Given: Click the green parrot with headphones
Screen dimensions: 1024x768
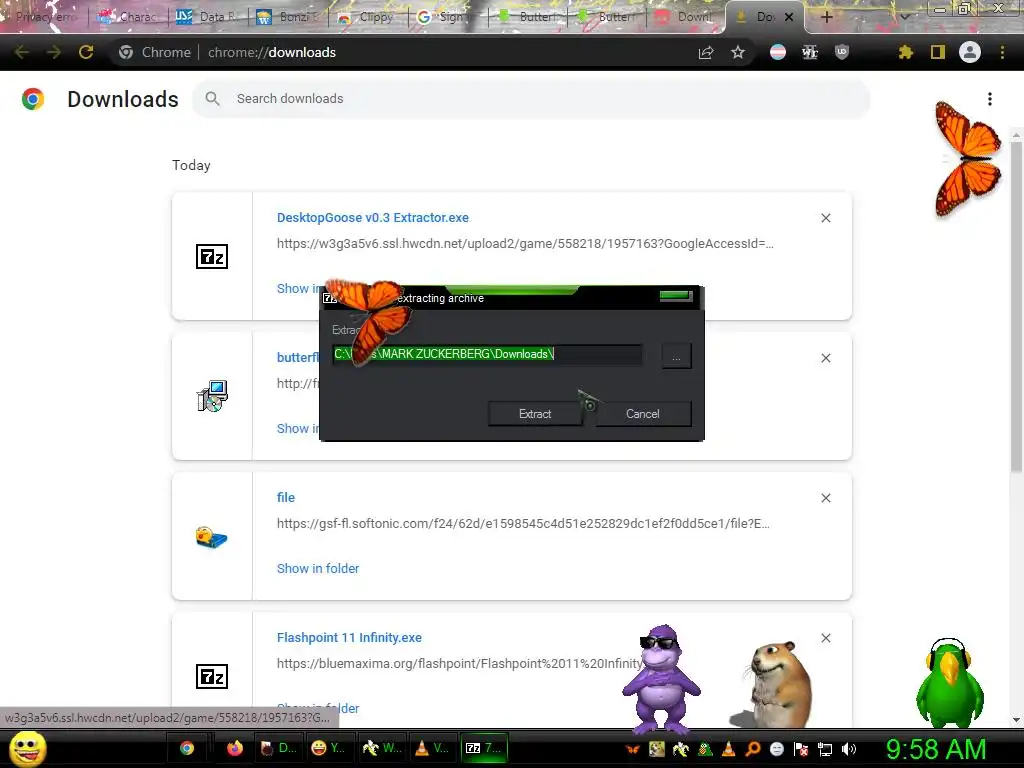Looking at the screenshot, I should point(950,682).
